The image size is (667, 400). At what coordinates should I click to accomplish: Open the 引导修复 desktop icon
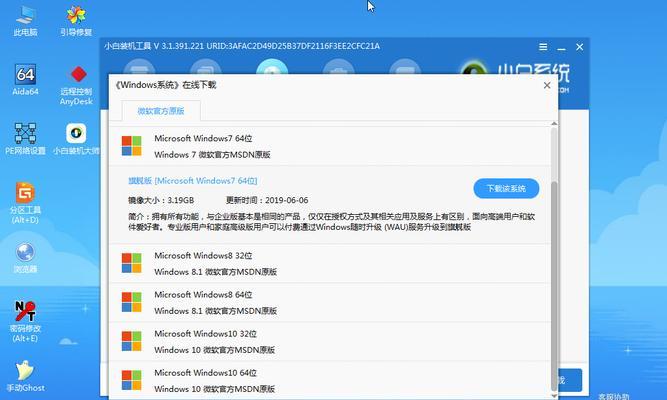(76, 20)
